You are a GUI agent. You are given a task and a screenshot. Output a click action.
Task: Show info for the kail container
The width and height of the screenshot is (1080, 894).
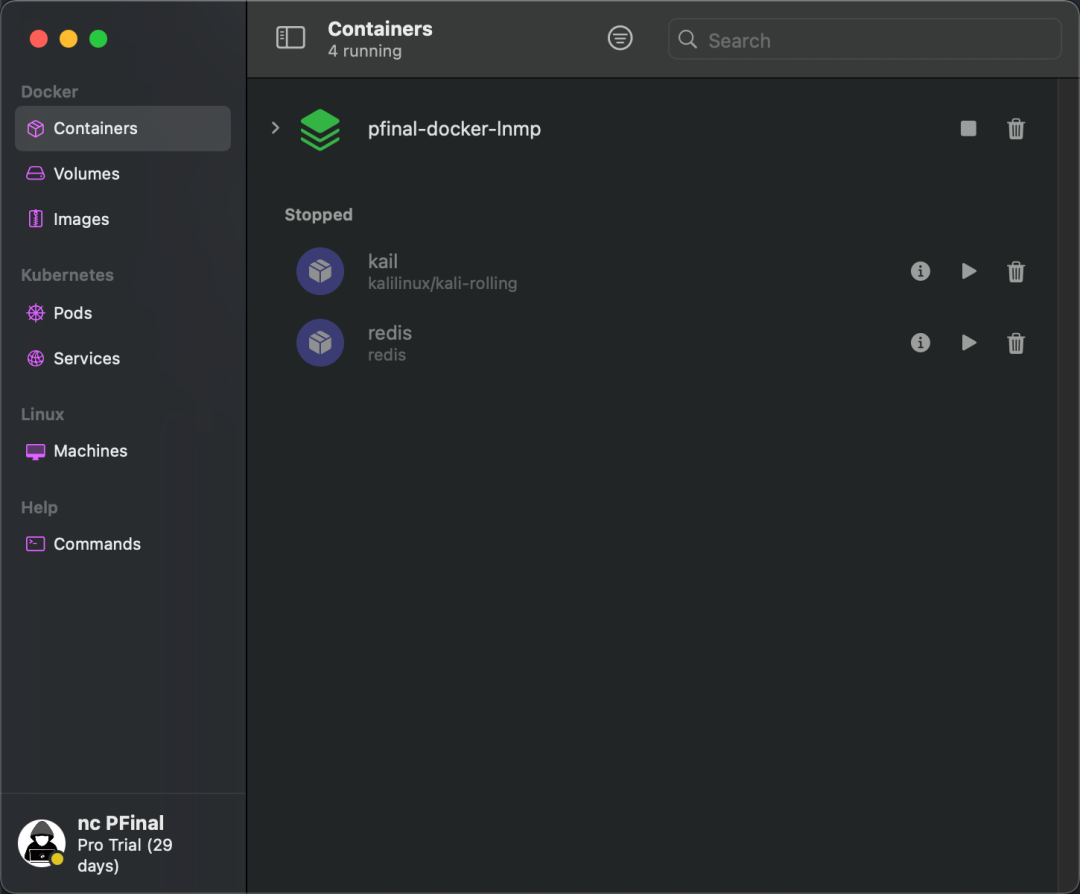920,271
